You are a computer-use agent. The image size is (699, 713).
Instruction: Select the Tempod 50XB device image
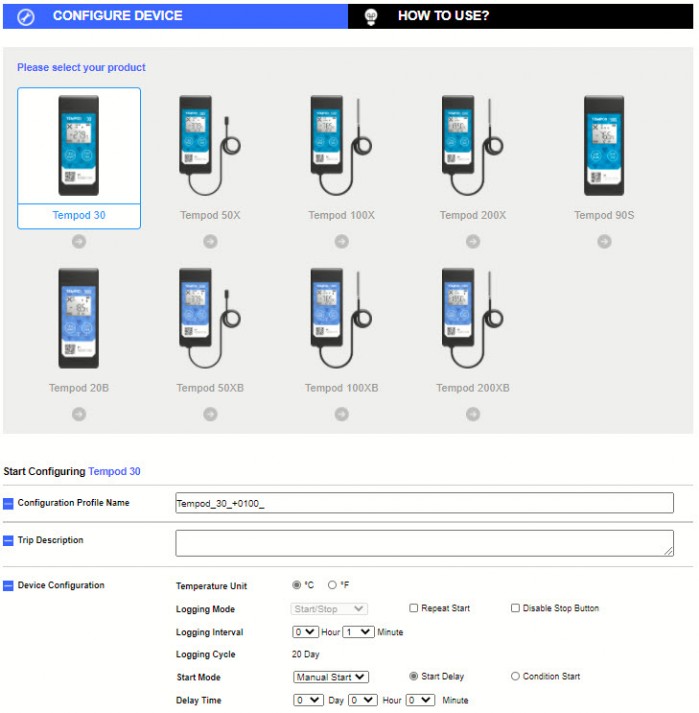(x=210, y=318)
